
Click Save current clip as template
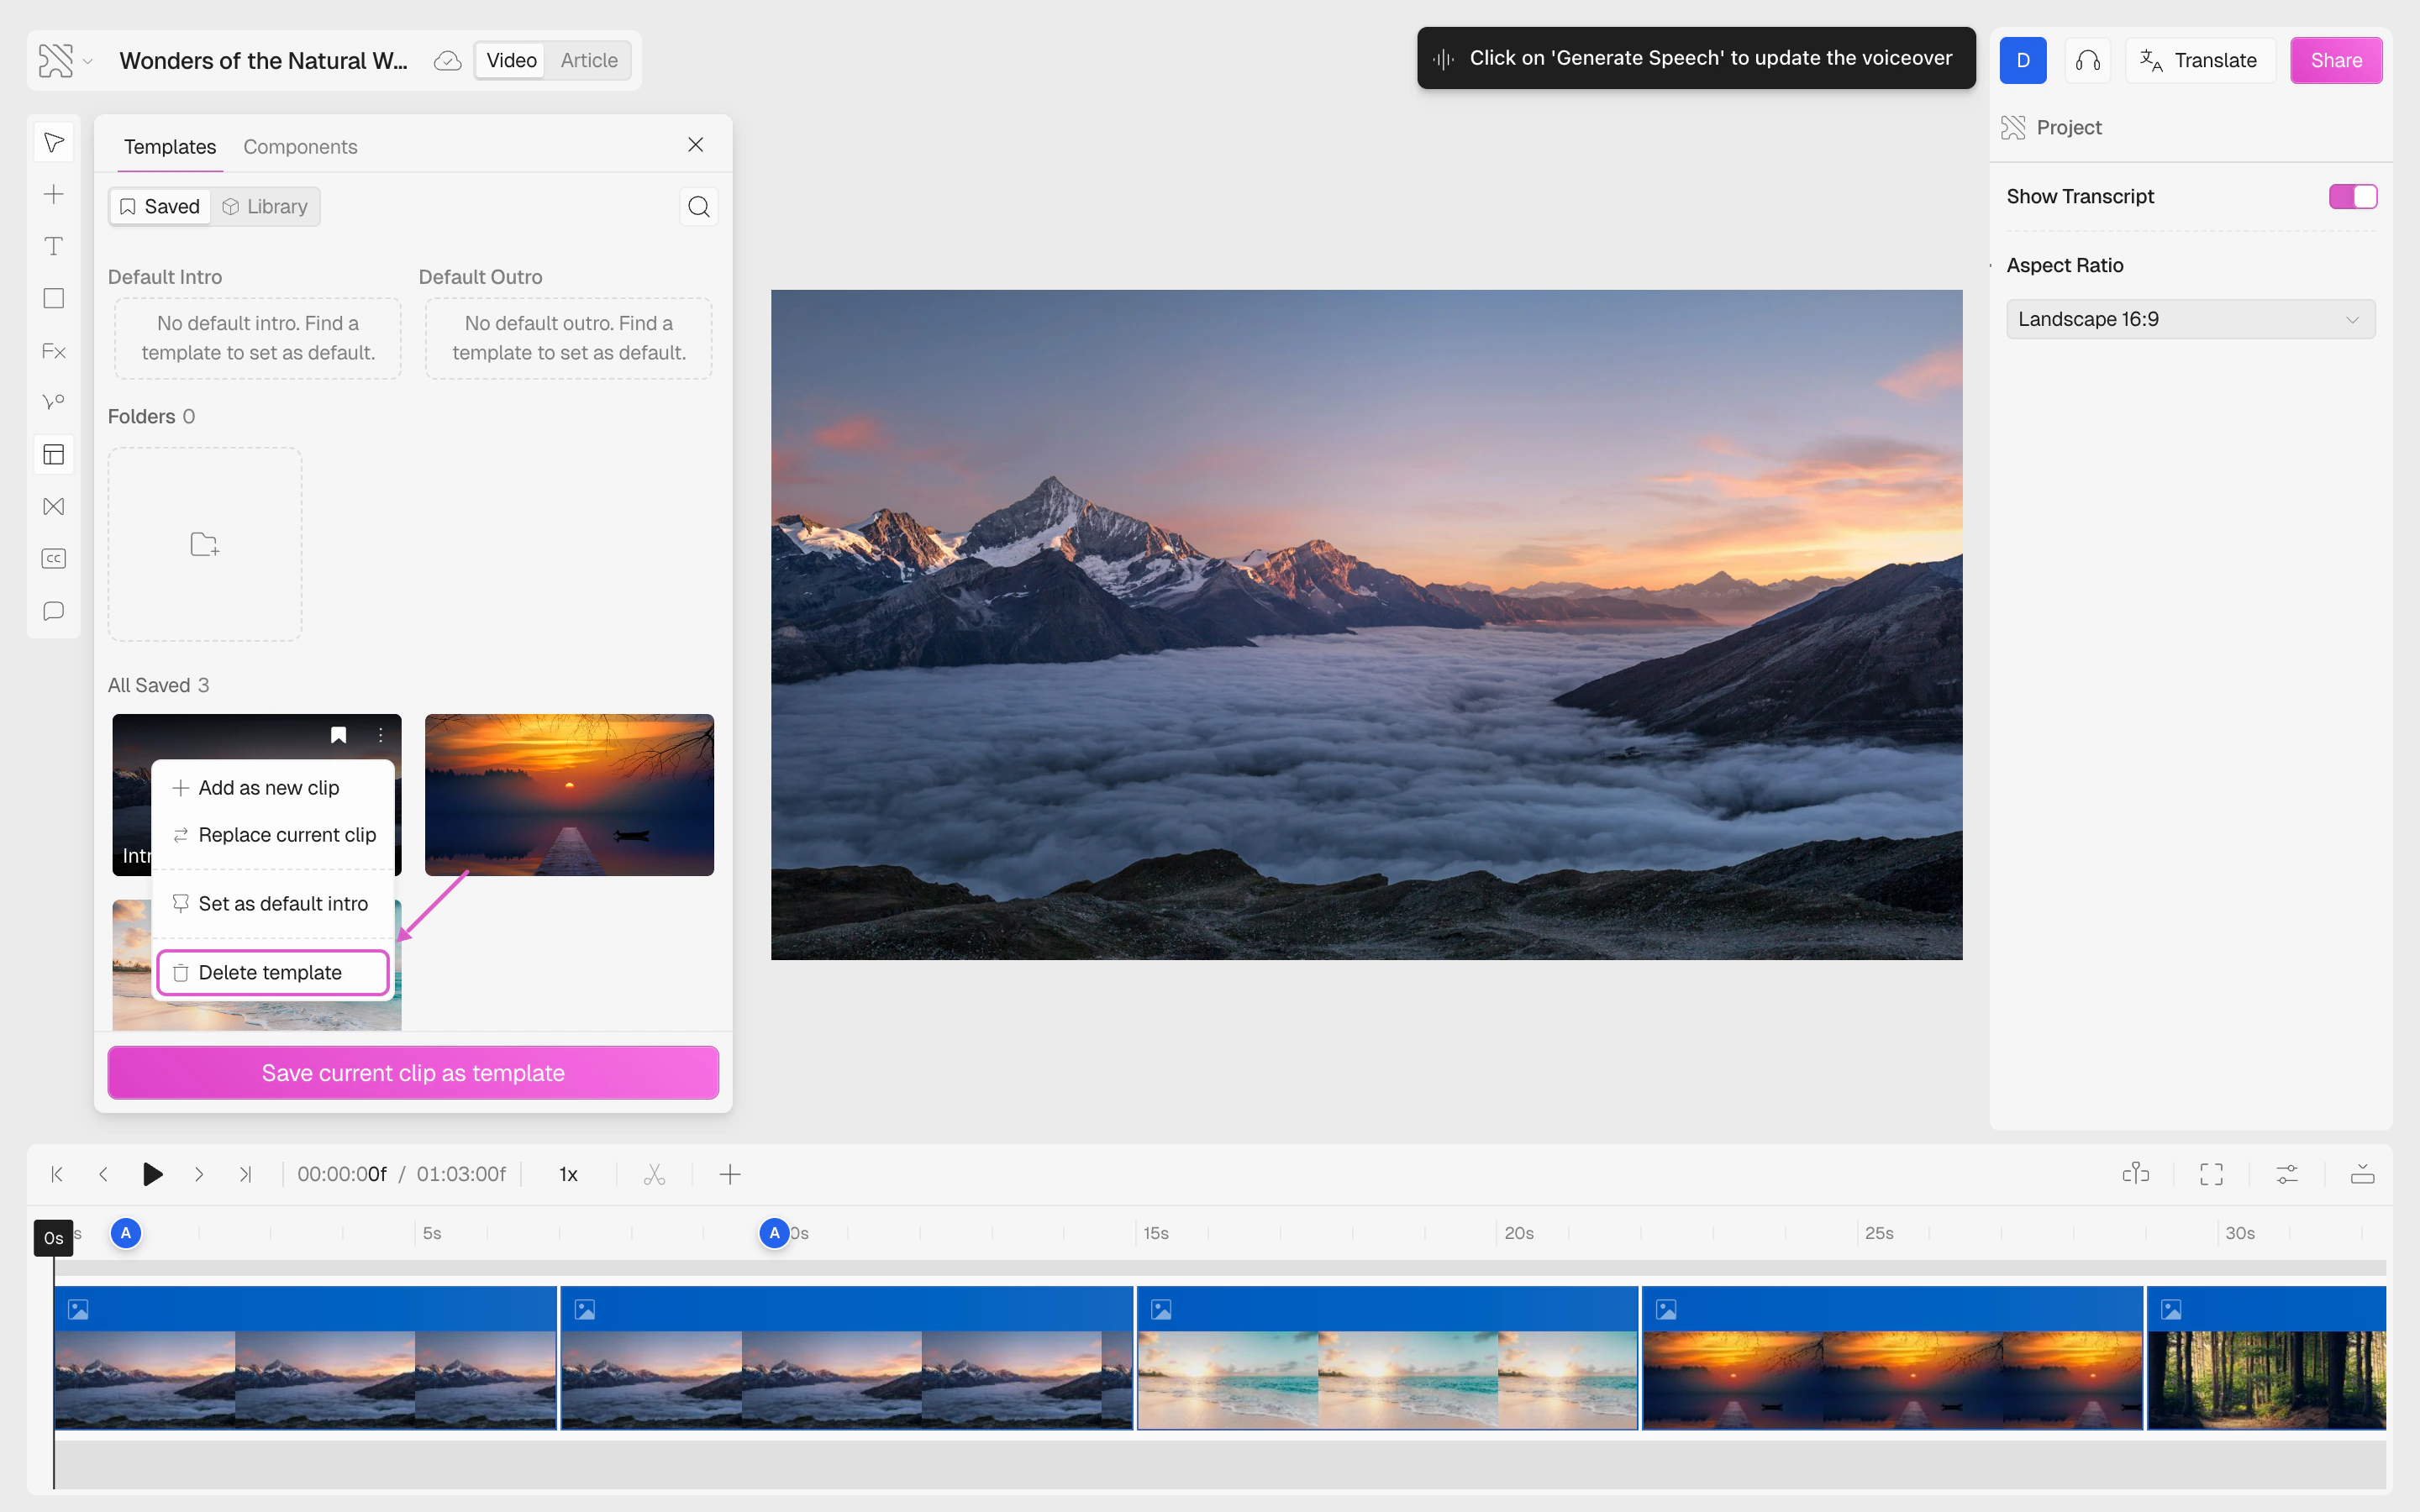tap(413, 1073)
